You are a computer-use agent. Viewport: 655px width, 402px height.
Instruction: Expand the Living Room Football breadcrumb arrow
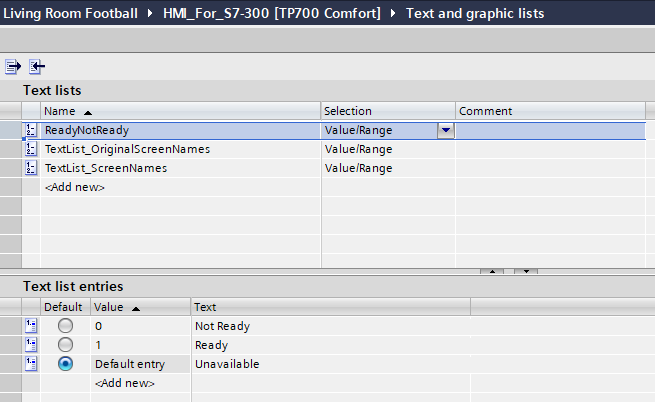coord(150,13)
